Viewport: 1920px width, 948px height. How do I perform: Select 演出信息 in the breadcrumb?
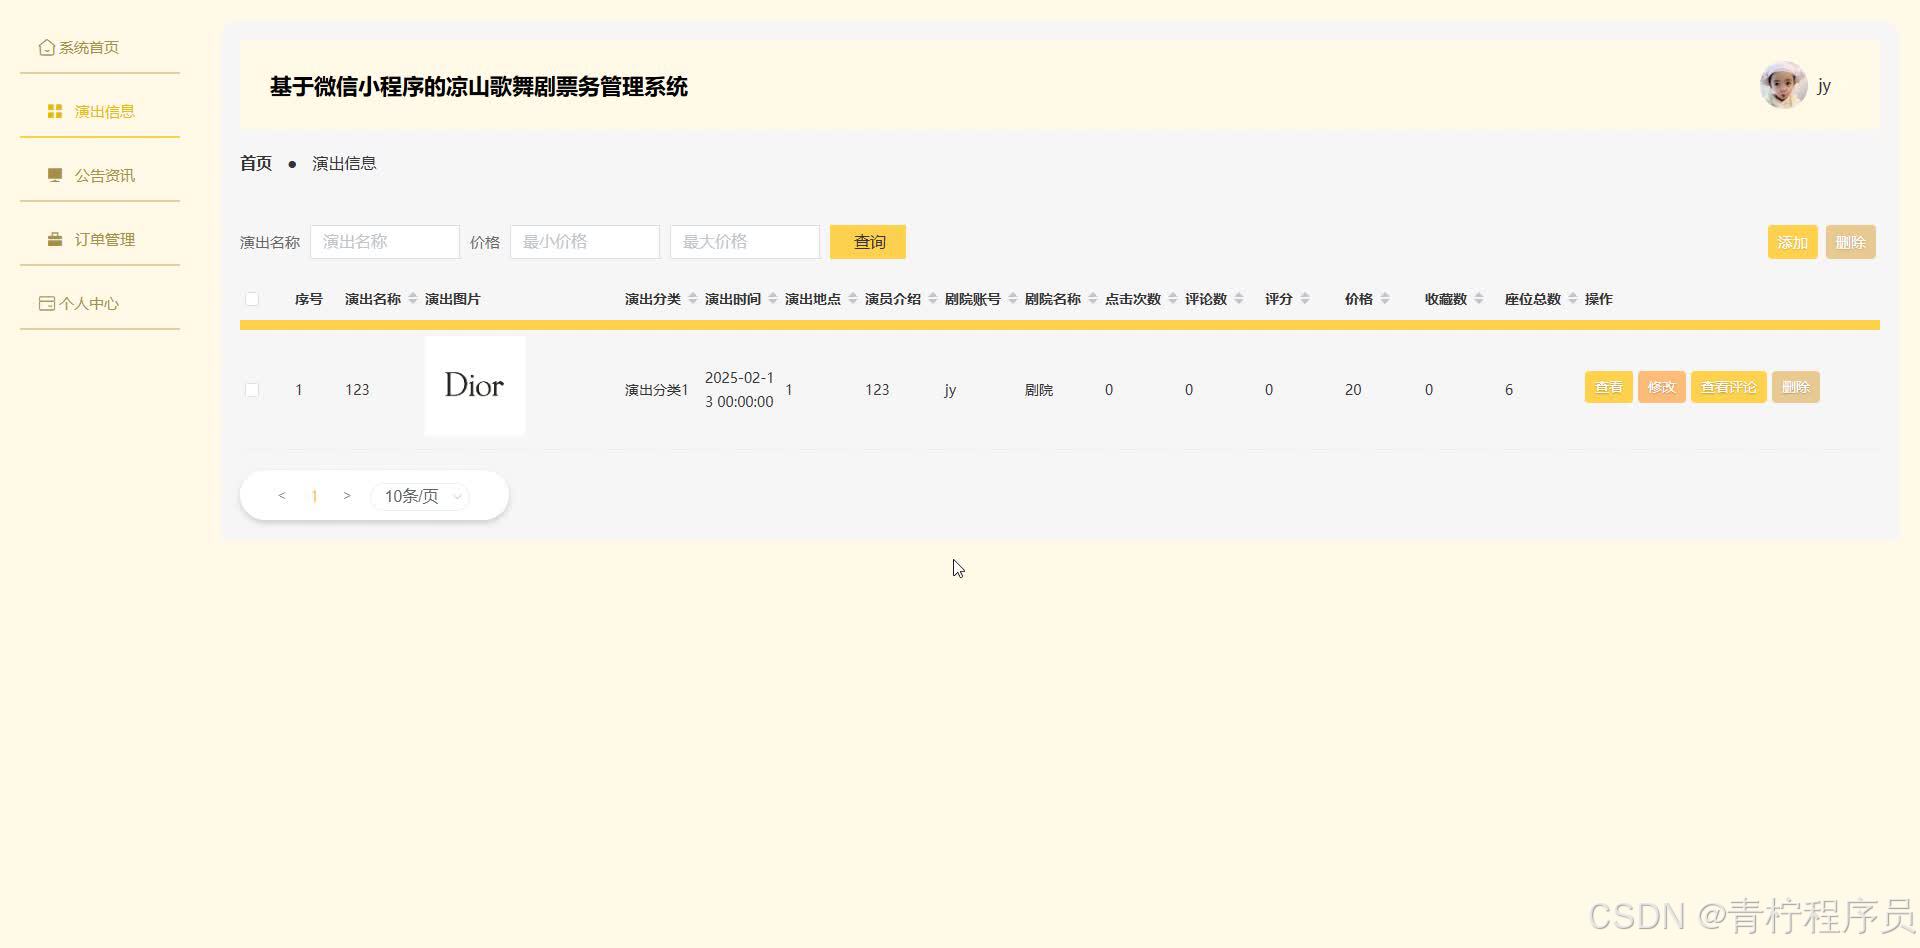(344, 162)
